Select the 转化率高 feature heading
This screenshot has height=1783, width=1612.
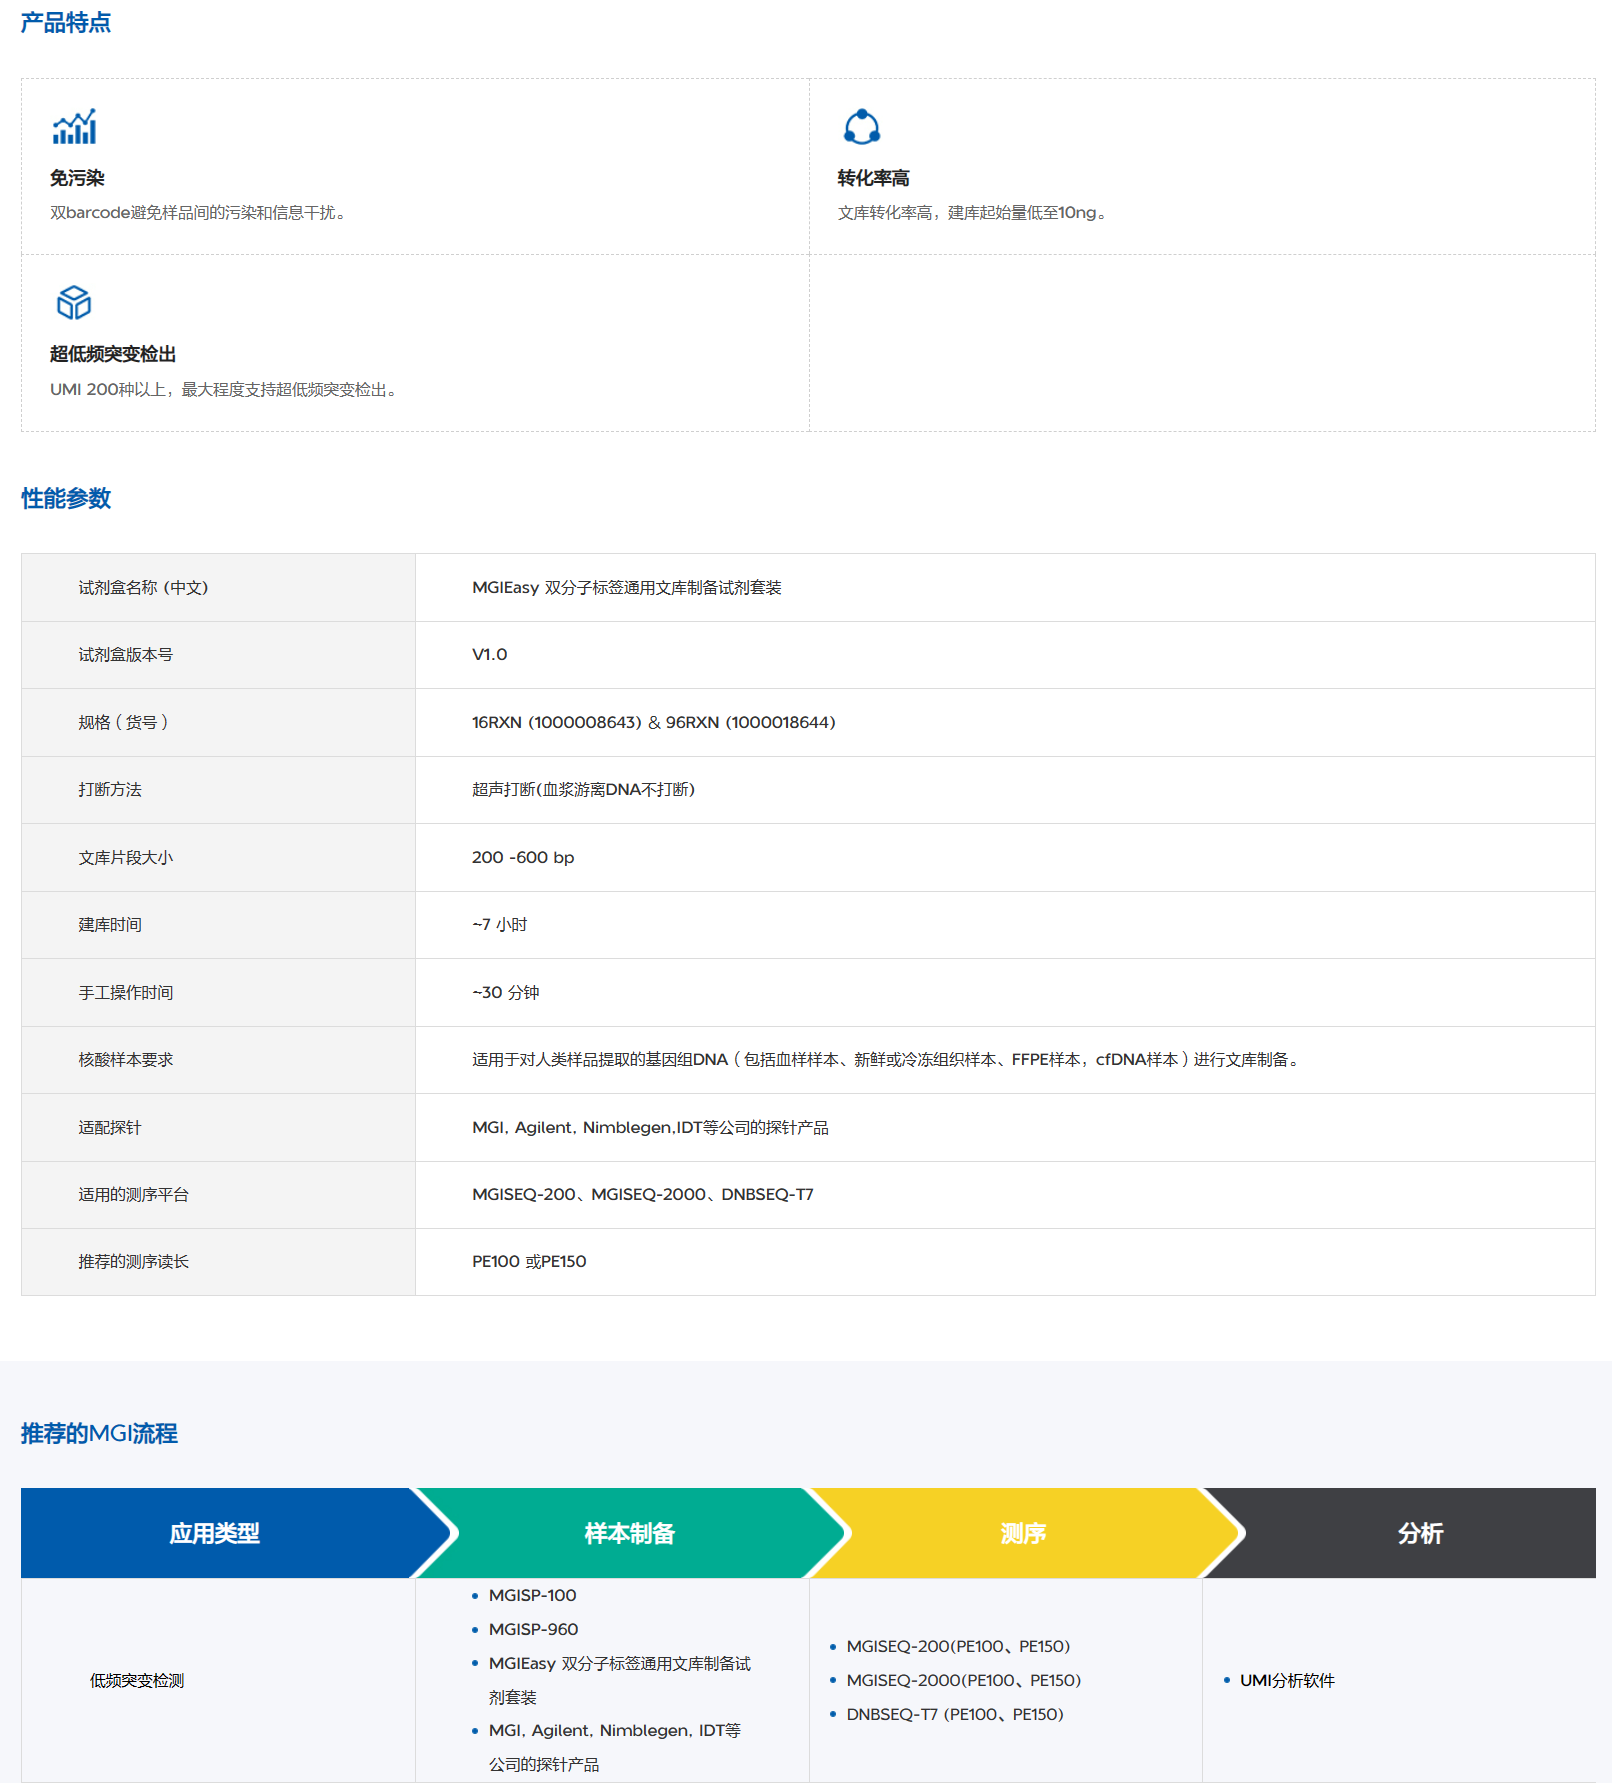tap(873, 178)
